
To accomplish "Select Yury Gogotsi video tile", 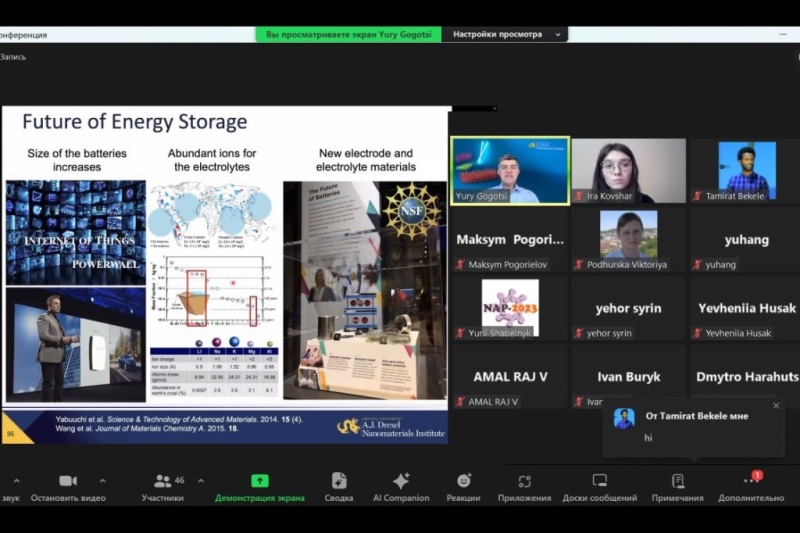I will (510, 171).
